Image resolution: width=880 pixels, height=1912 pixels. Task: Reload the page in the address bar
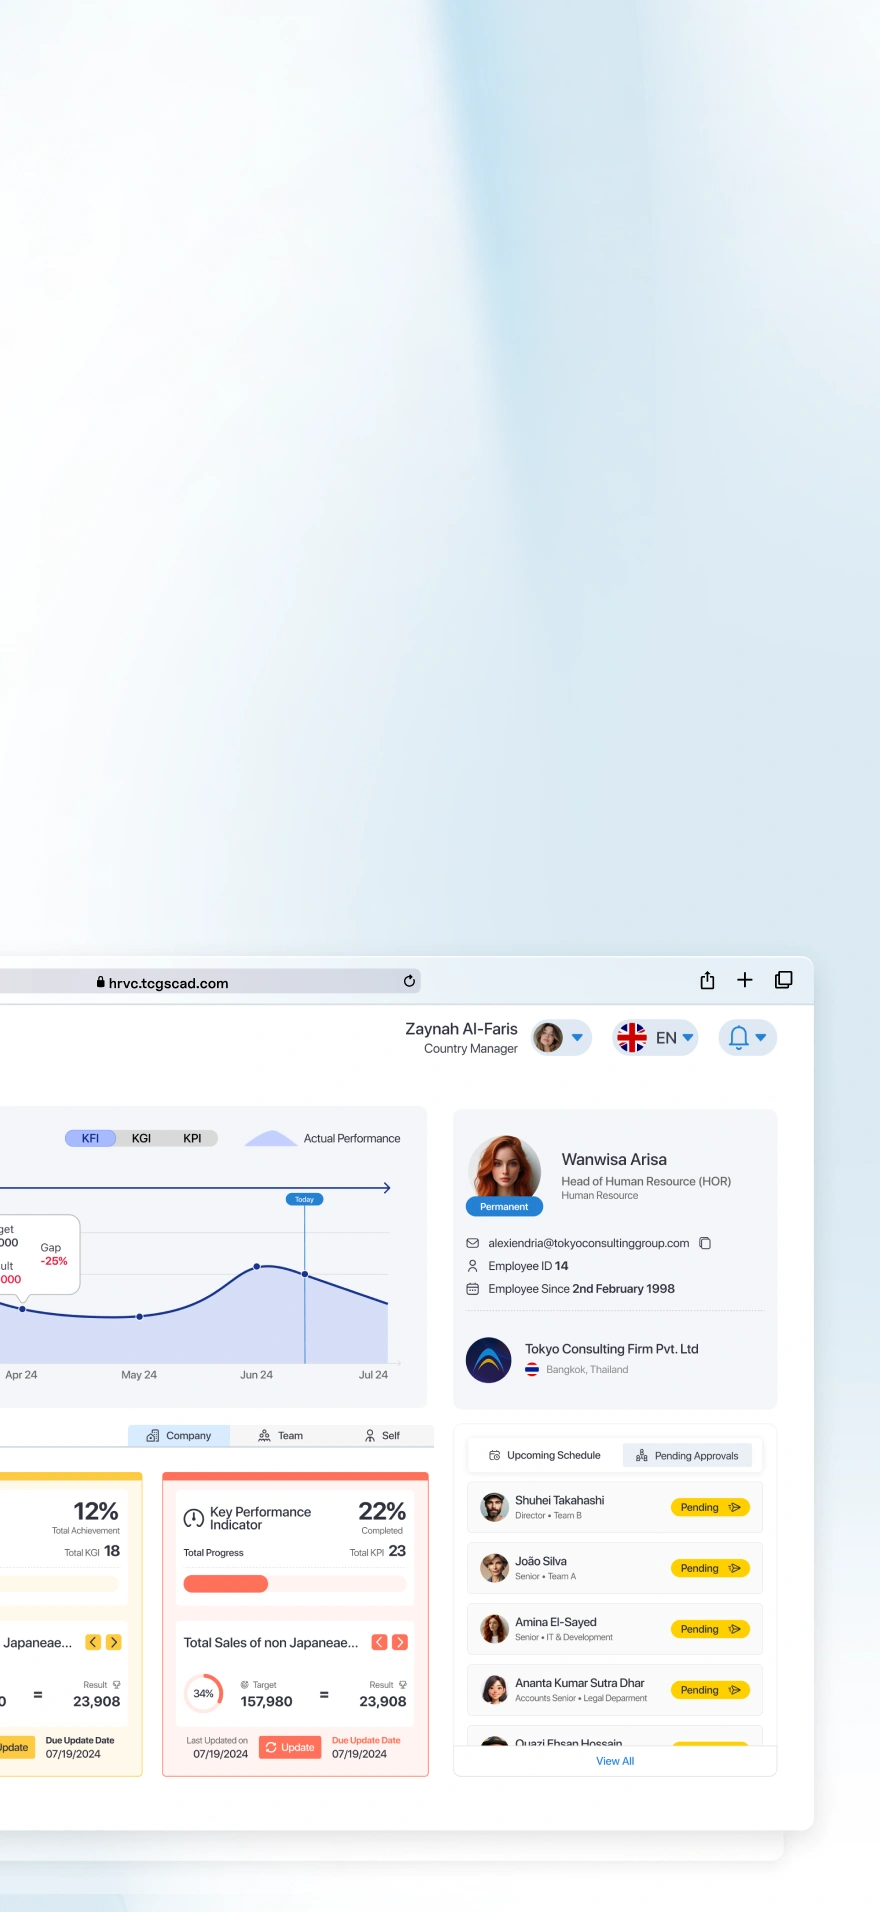[409, 981]
